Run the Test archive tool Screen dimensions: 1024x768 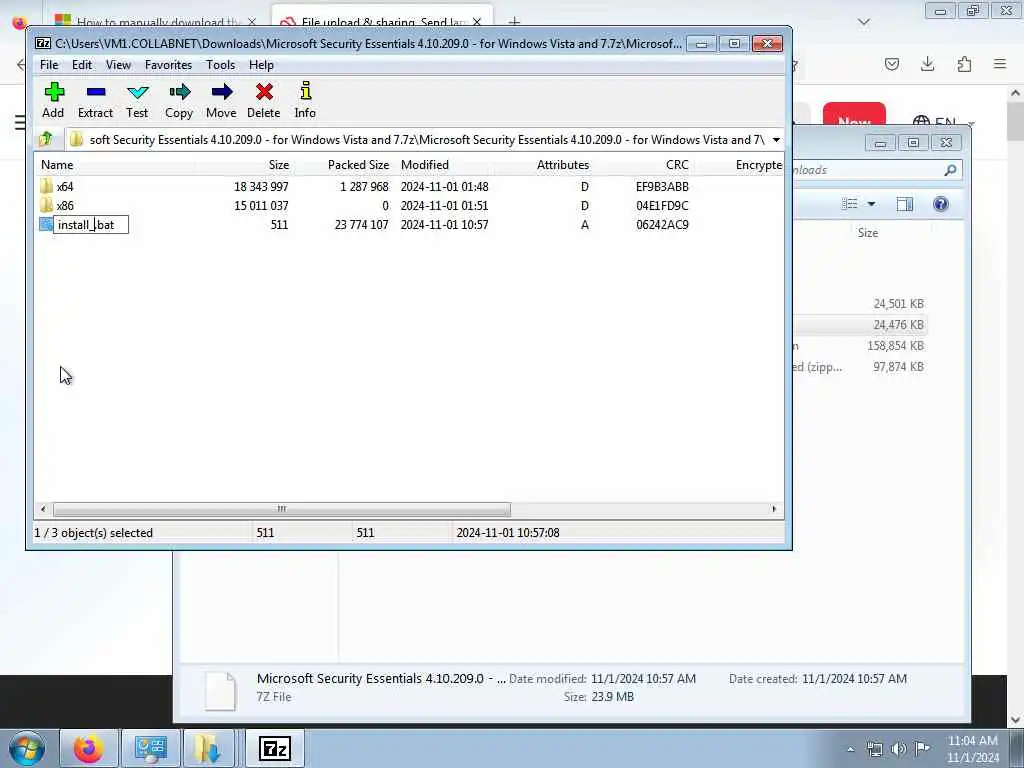click(137, 100)
